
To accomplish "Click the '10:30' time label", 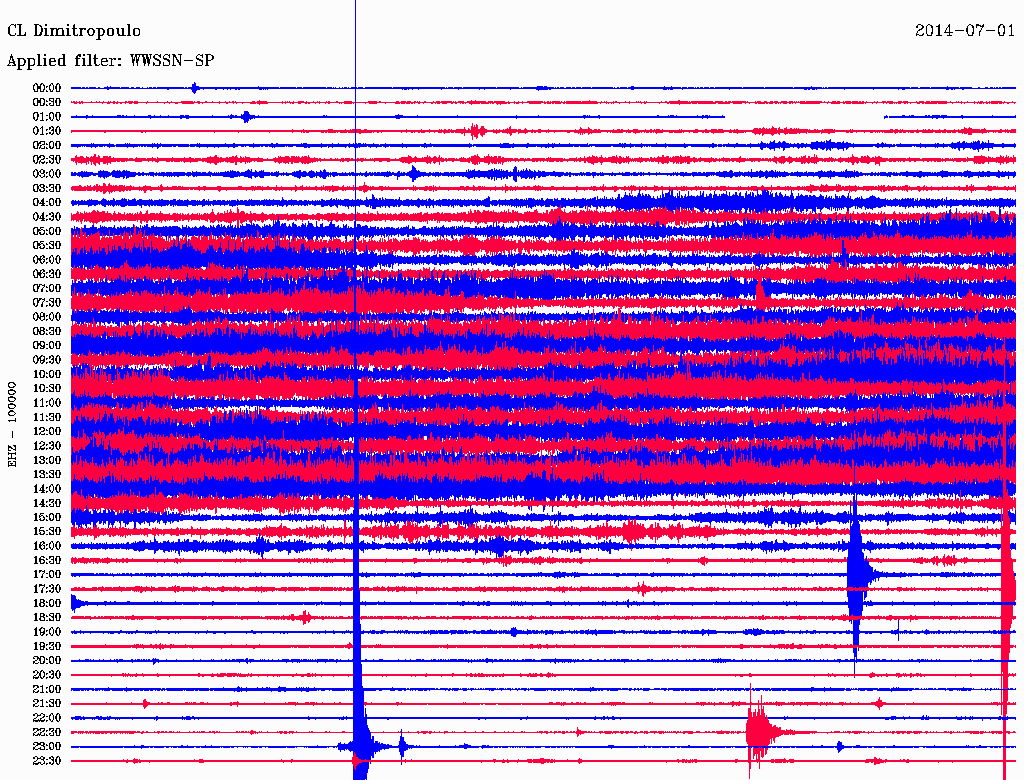I will point(47,389).
